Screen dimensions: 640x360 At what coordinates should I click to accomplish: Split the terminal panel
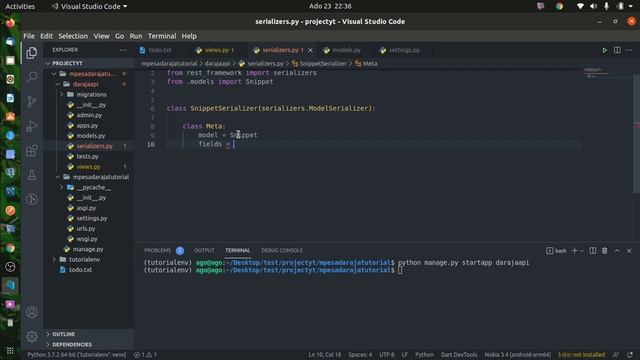click(593, 251)
